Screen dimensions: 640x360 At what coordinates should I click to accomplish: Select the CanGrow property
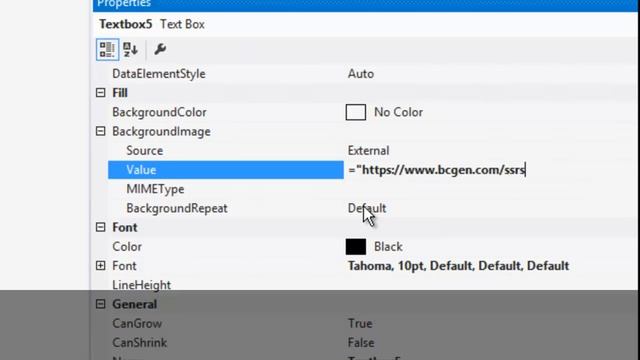click(137, 323)
